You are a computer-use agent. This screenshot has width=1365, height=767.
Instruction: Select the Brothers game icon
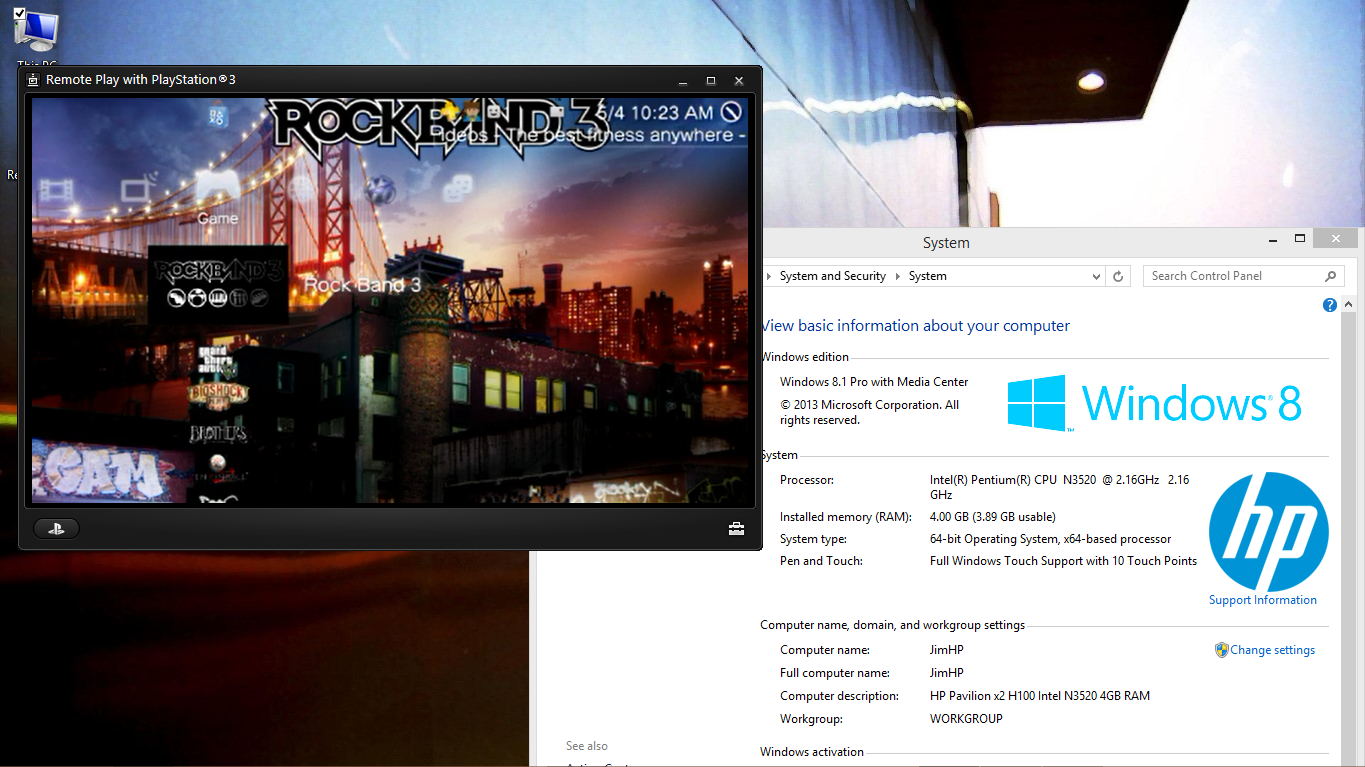(x=218, y=433)
